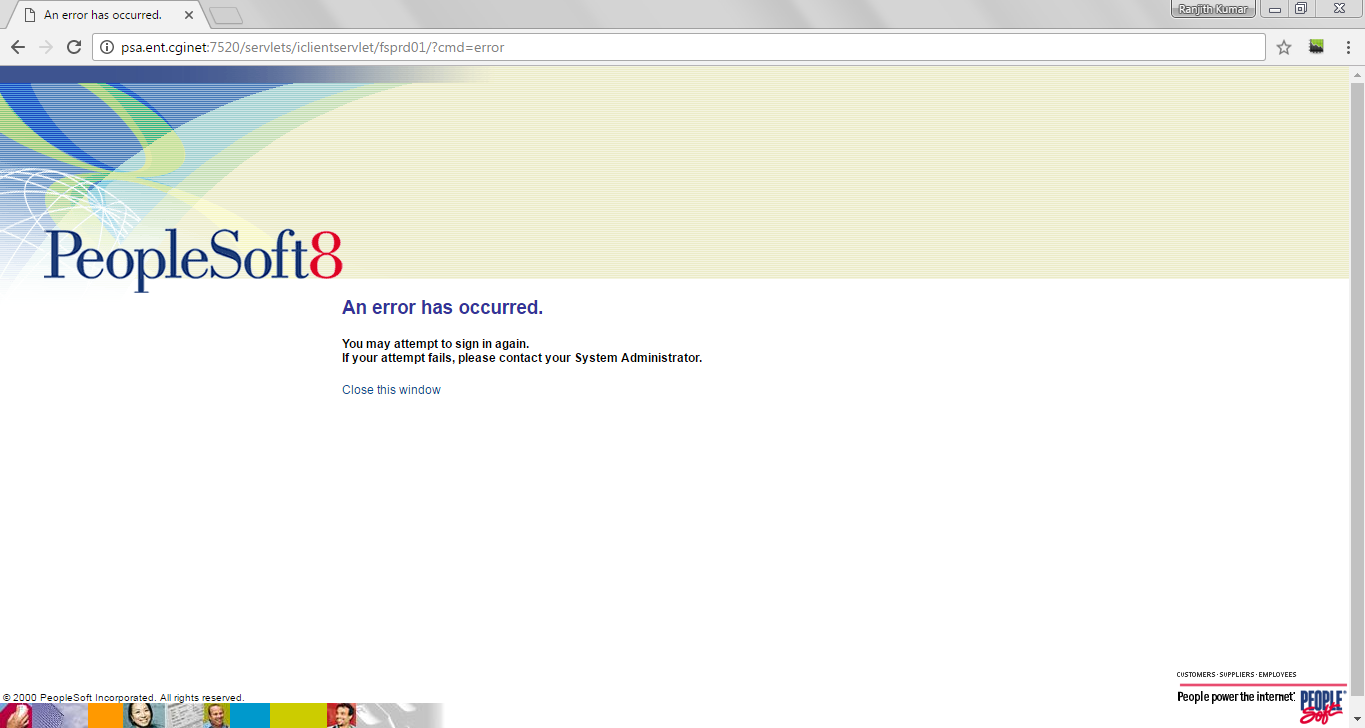Screen dimensions: 1365x728
Task: Click the browser forward arrow
Action: pyautogui.click(x=46, y=47)
